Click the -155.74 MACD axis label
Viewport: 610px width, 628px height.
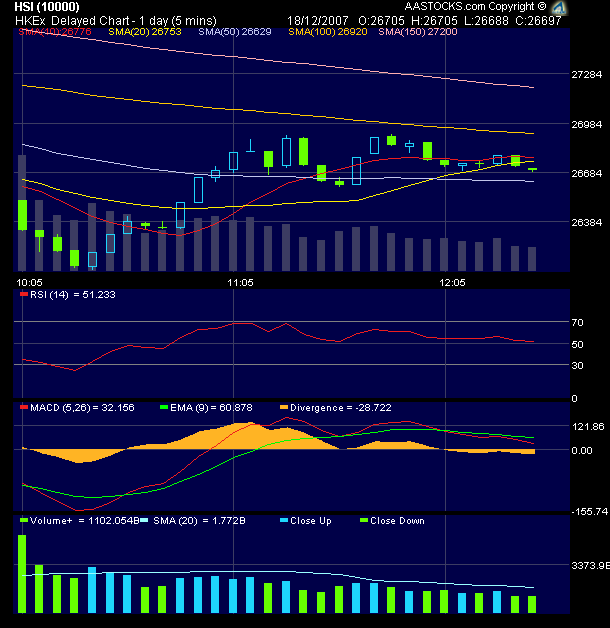pyautogui.click(x=589, y=511)
